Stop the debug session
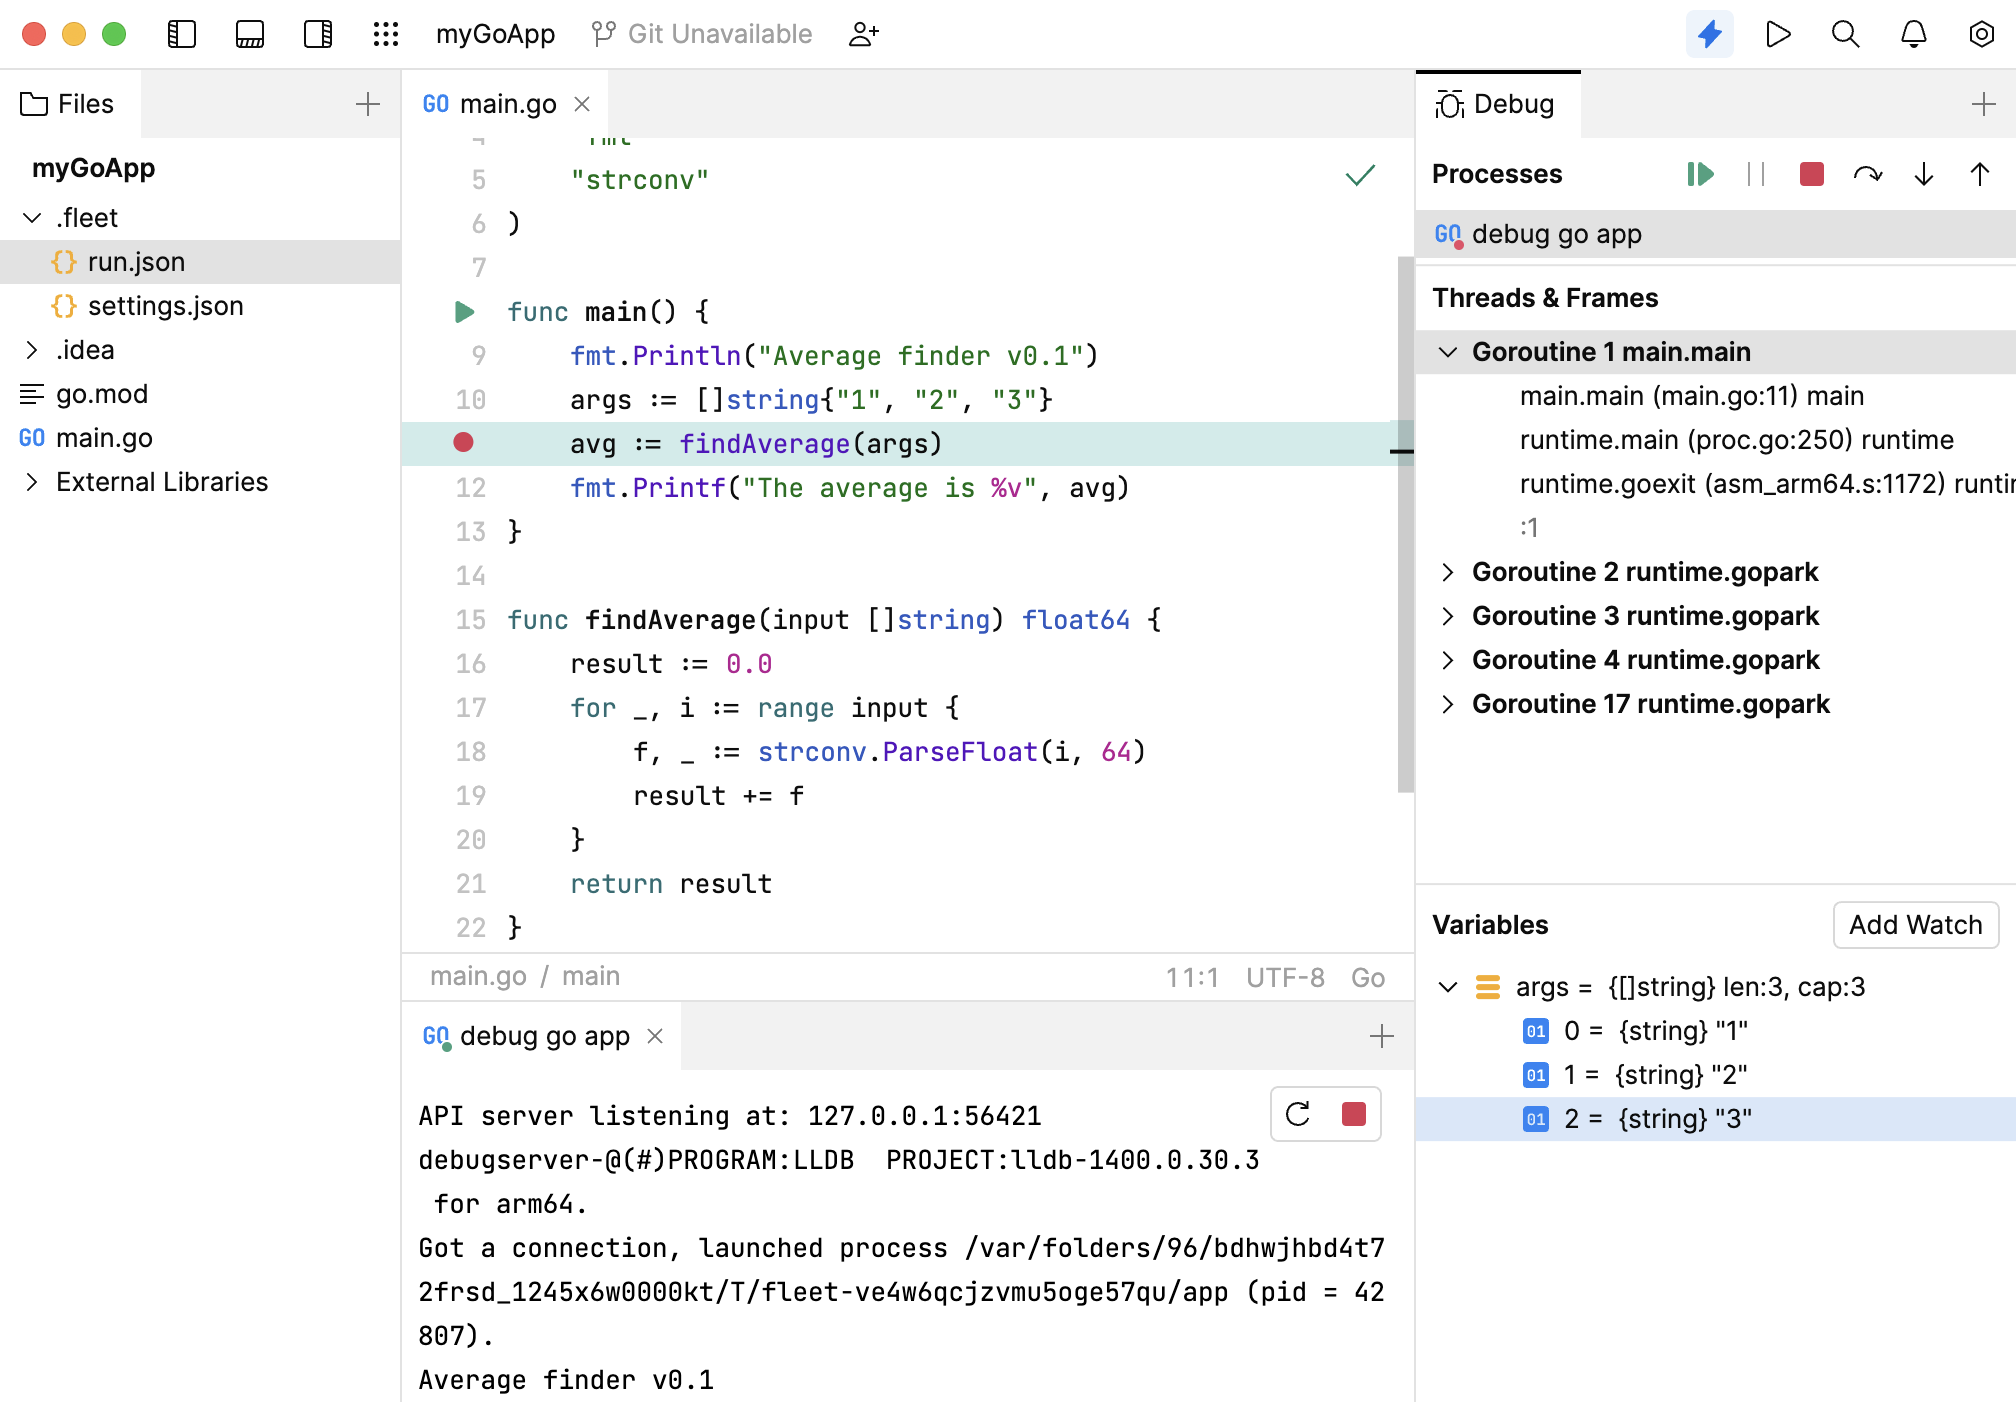 pyautogui.click(x=1810, y=174)
